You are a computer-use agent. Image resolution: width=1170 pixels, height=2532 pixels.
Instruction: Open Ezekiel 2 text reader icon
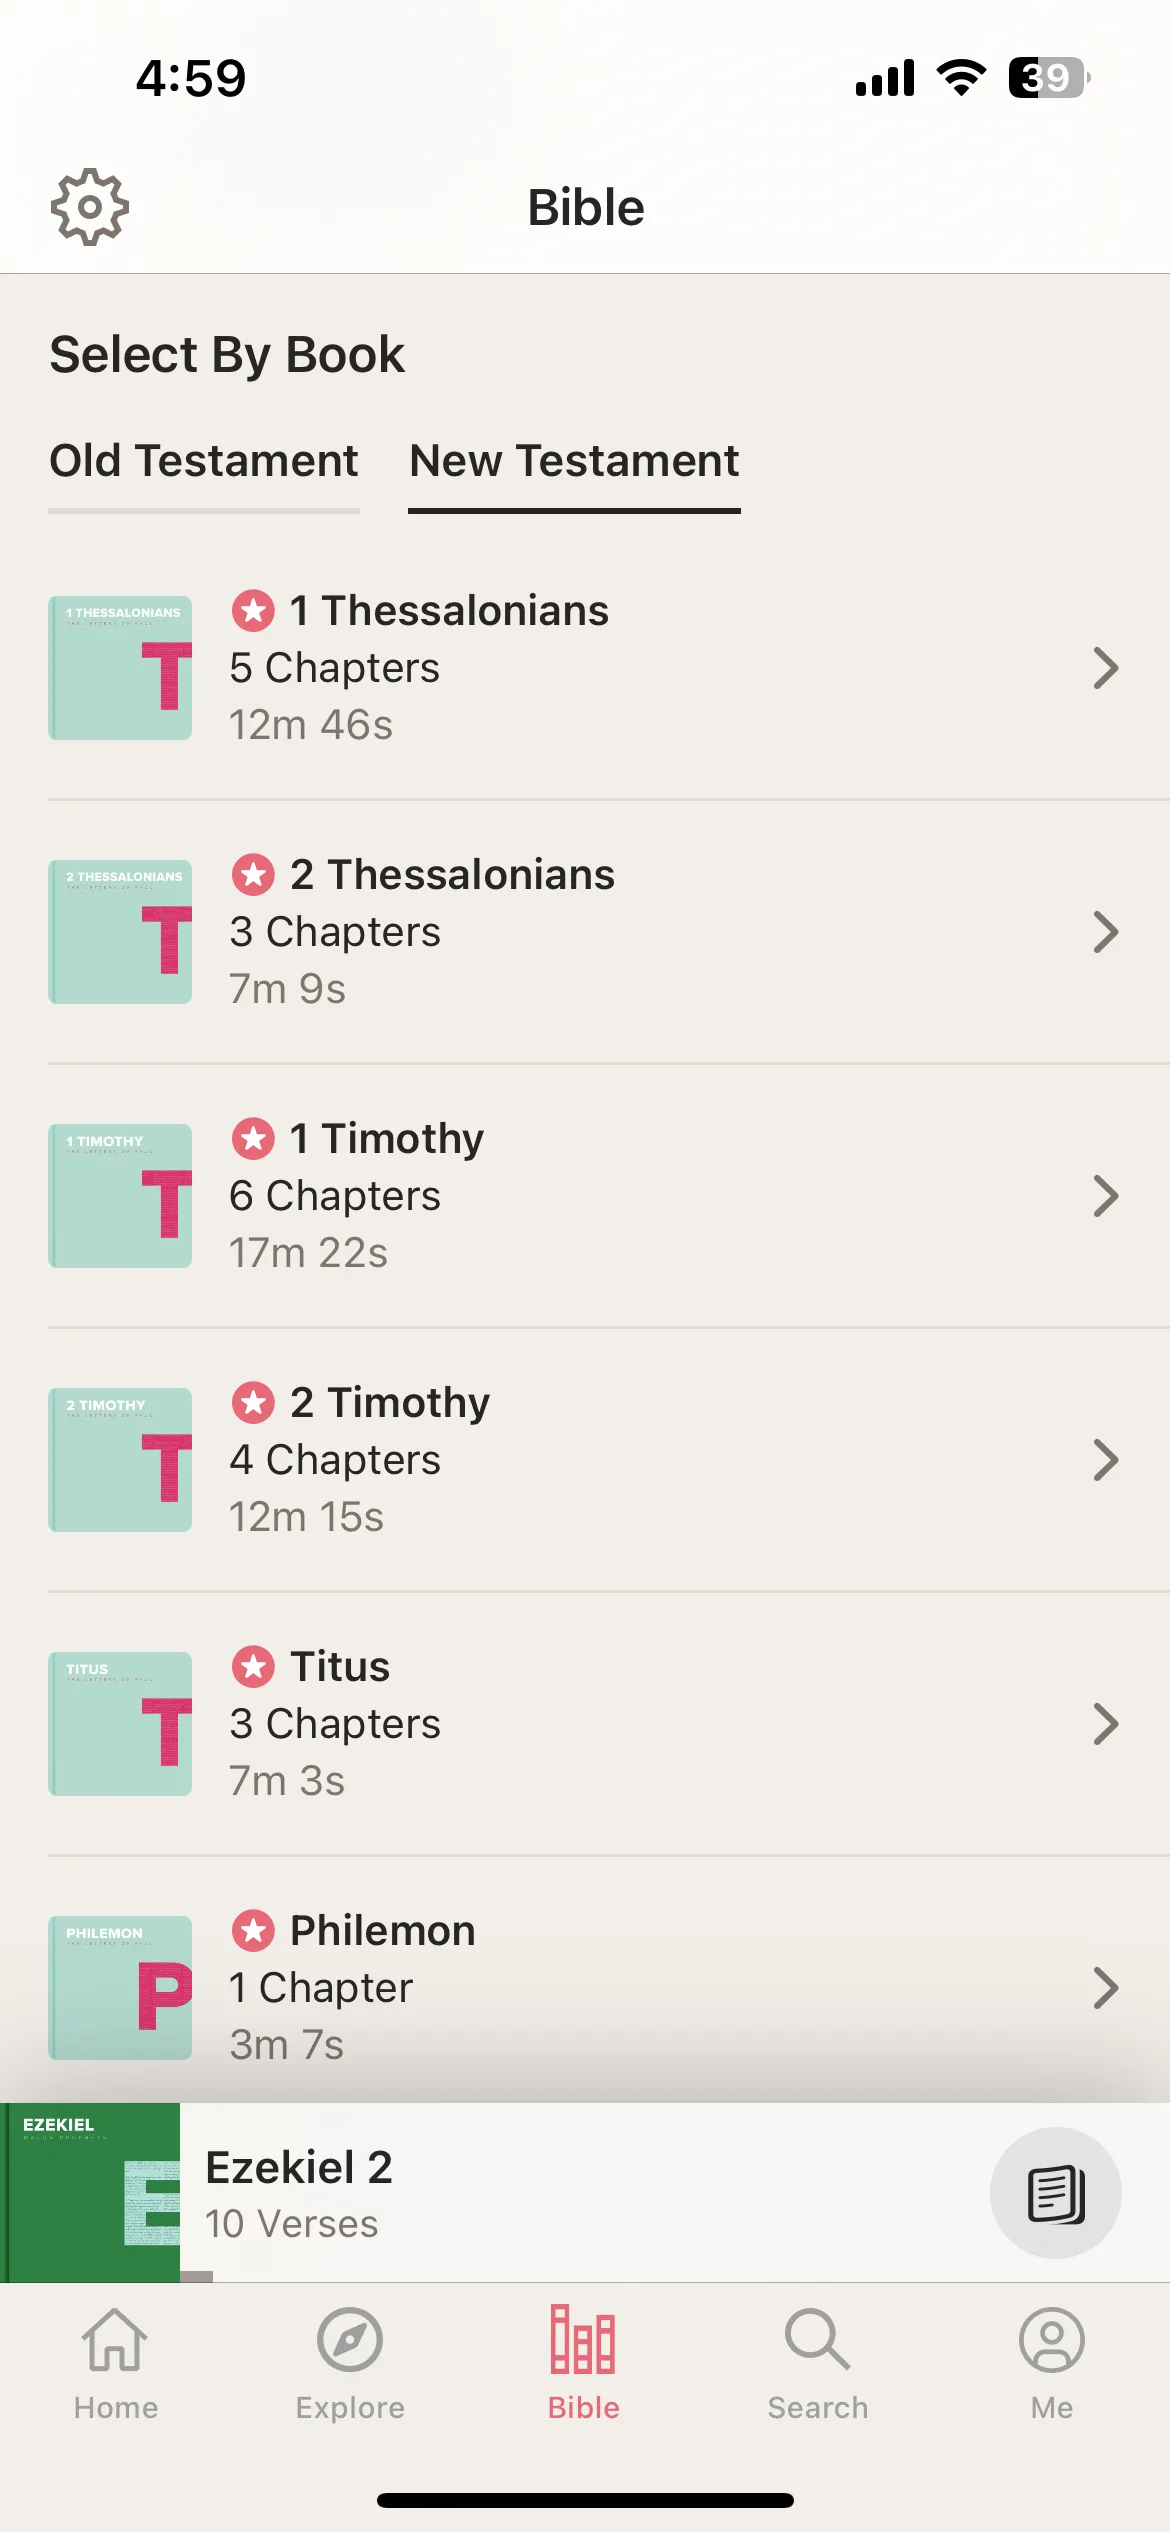tap(1056, 2193)
